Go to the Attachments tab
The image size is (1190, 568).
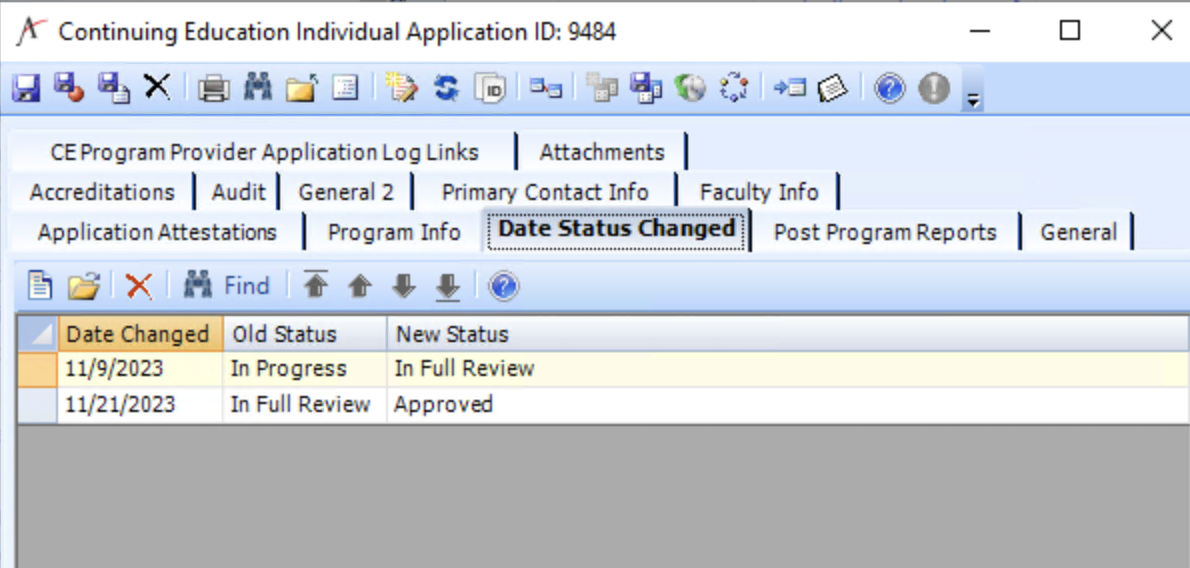point(601,152)
